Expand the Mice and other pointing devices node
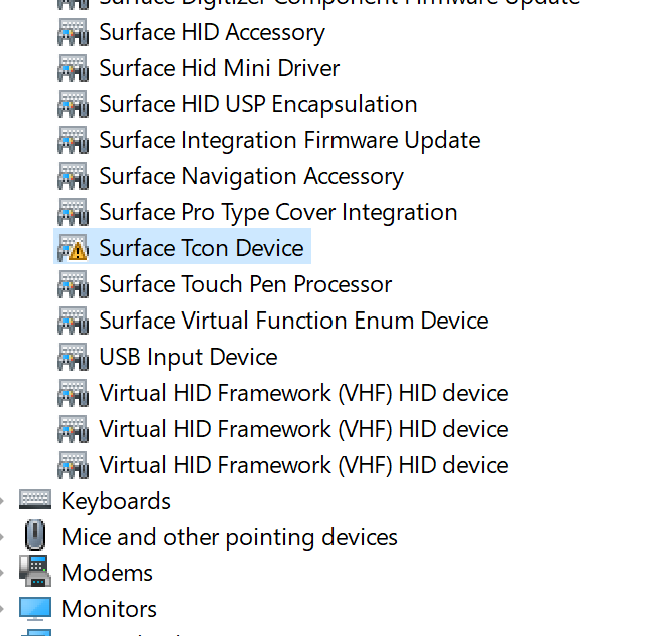This screenshot has height=636, width=662. tap(3, 537)
